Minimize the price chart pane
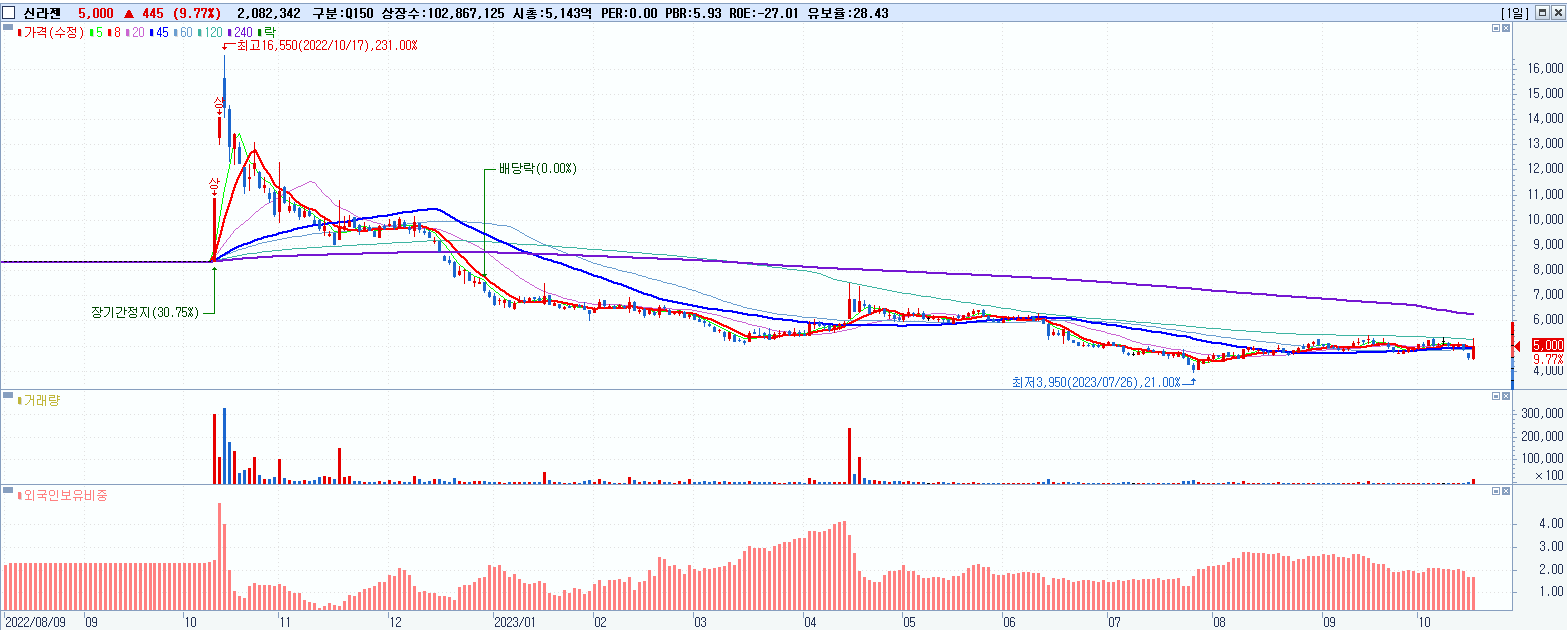 (1496, 30)
